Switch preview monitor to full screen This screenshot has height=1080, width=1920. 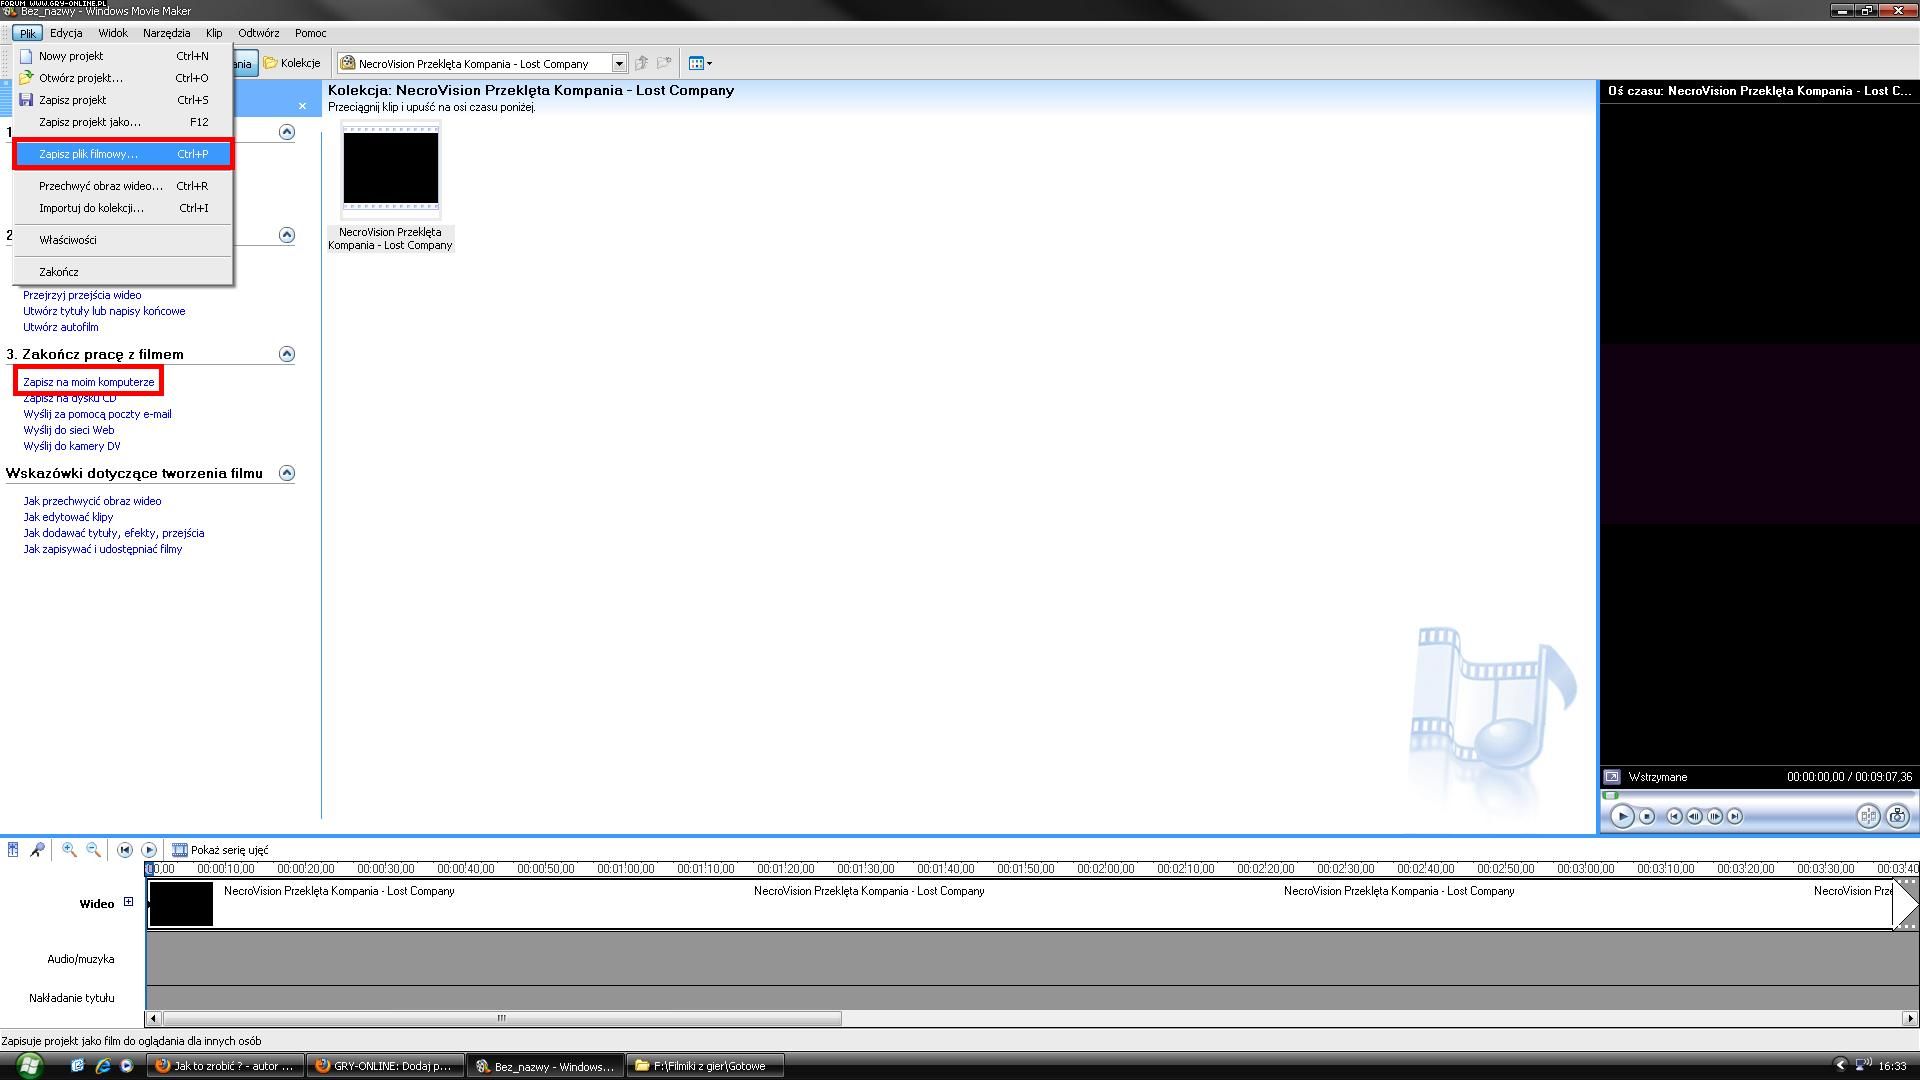point(1611,777)
